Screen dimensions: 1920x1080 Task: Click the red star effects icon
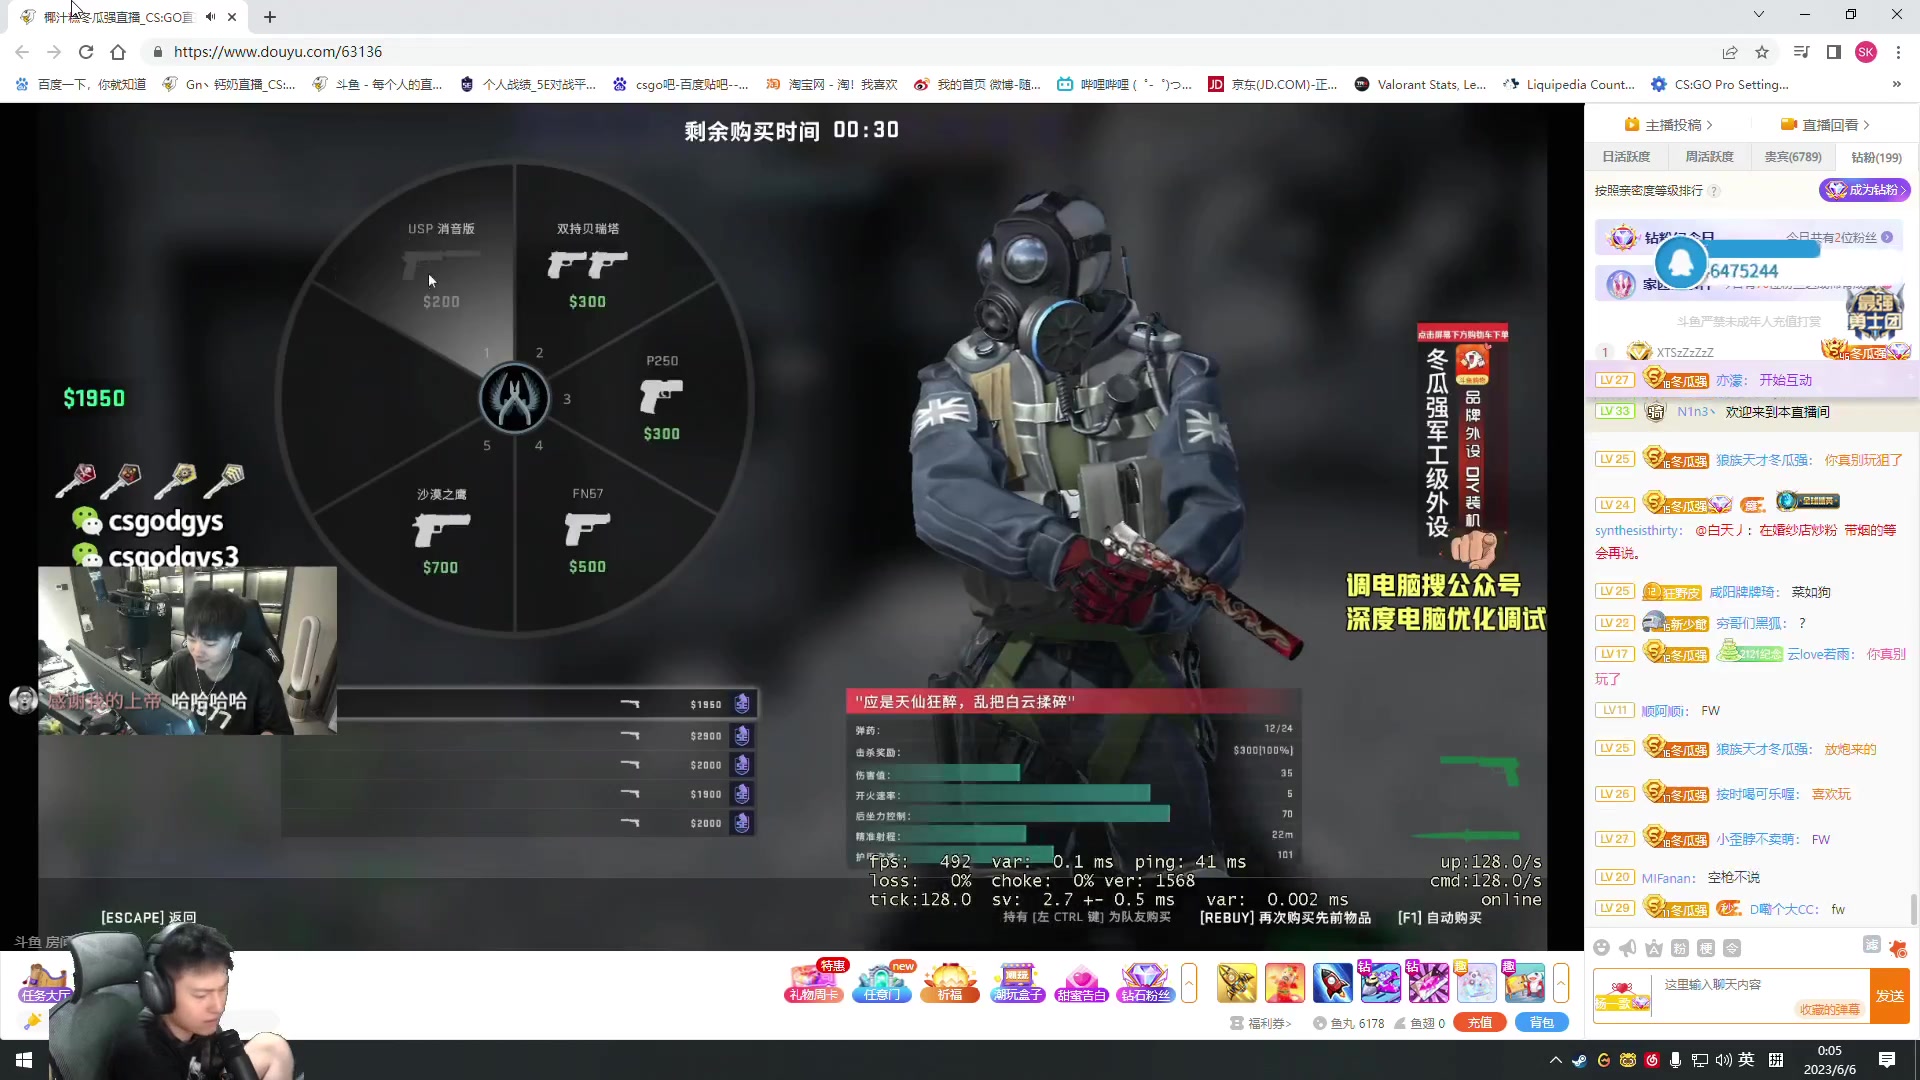pos(1898,948)
